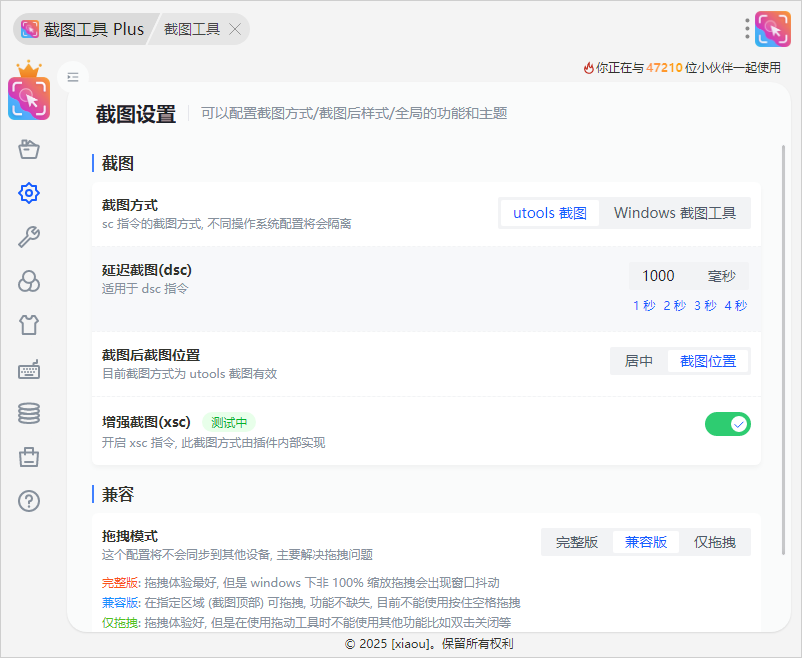Click the blue 兼容版 description label

[x=120, y=602]
